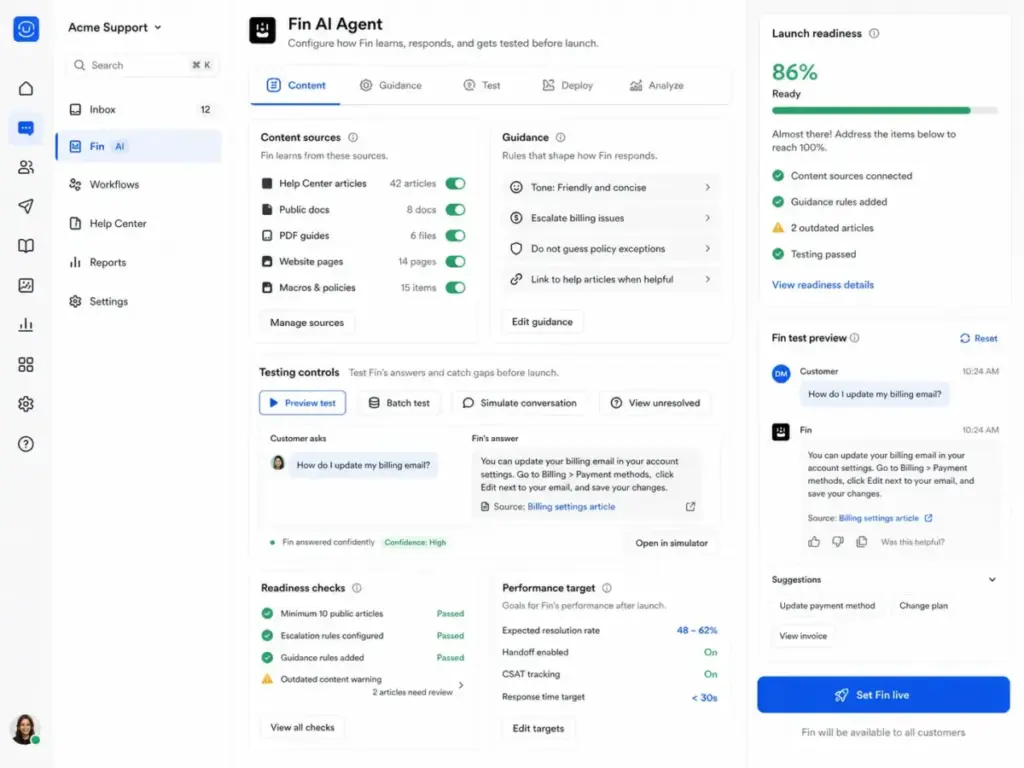Open the knowledge book icon in left rail
This screenshot has height=768, width=1024.
25,246
